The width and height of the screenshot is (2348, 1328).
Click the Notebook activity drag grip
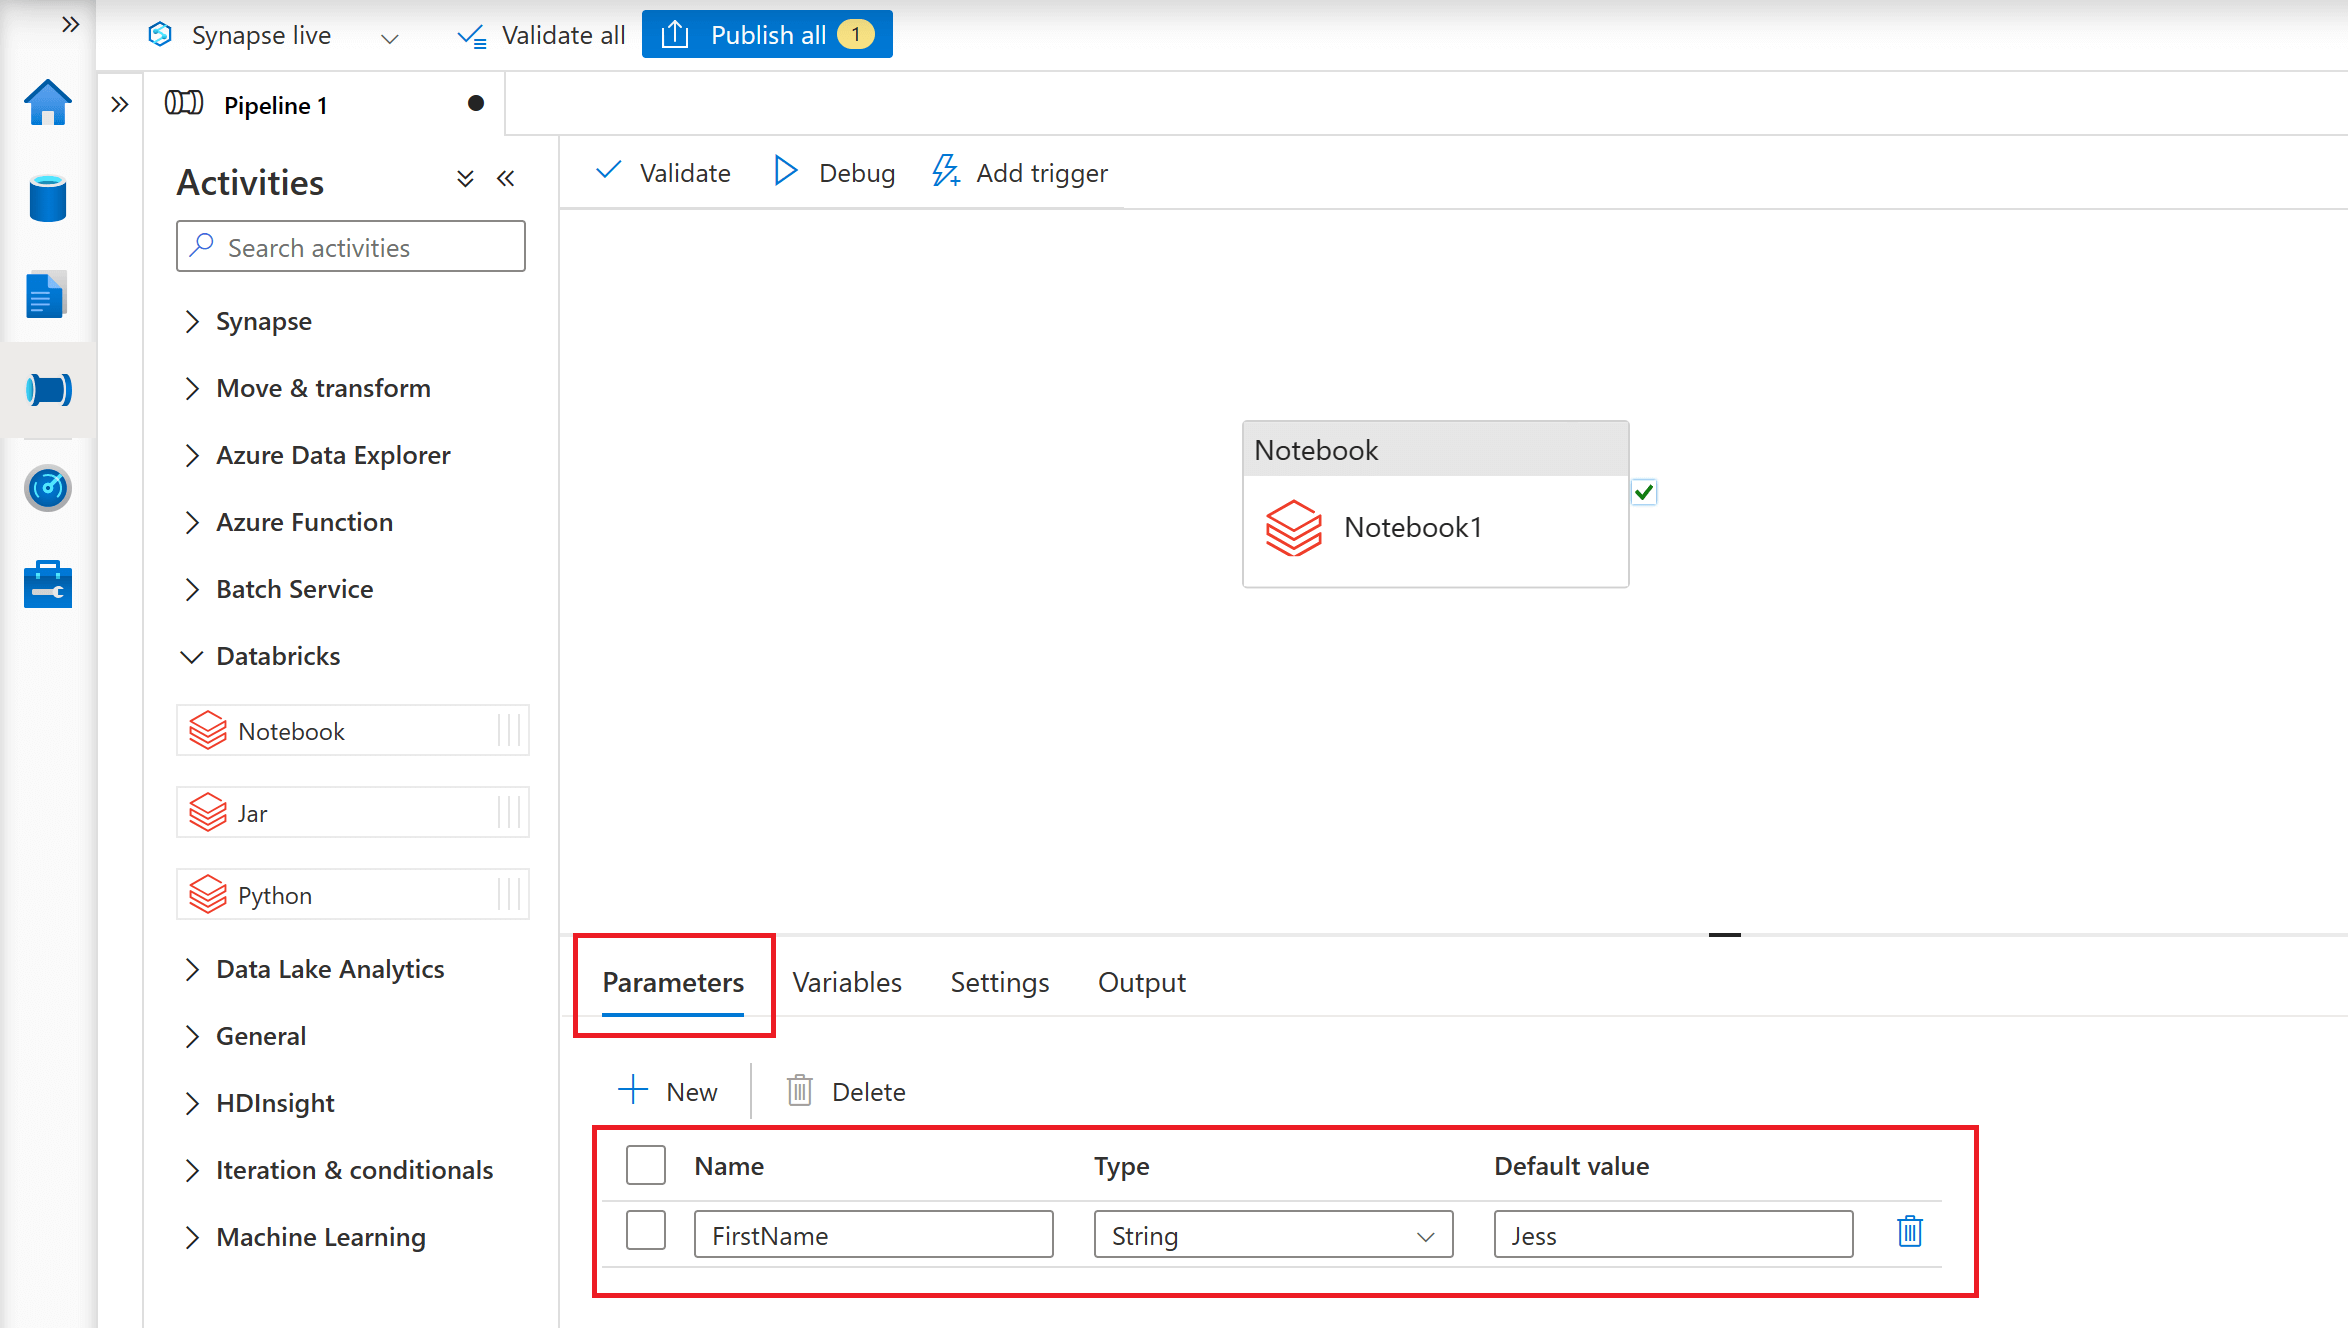pyautogui.click(x=510, y=731)
